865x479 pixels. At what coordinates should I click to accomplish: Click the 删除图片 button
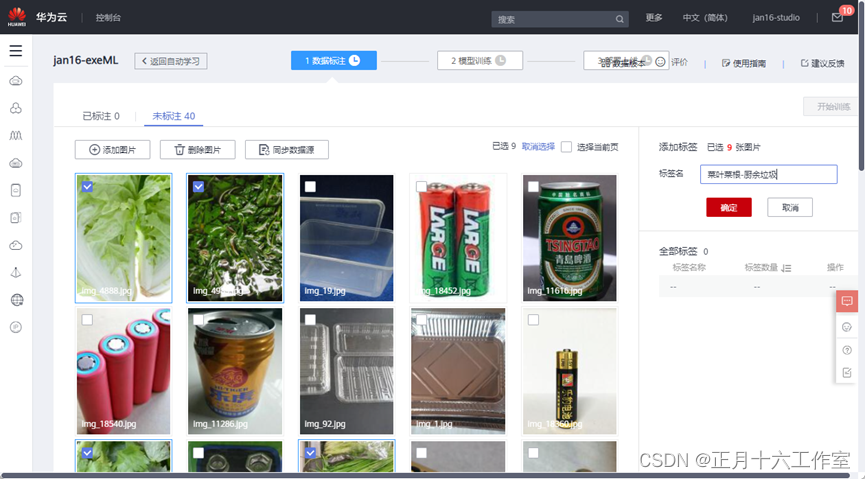[197, 150]
